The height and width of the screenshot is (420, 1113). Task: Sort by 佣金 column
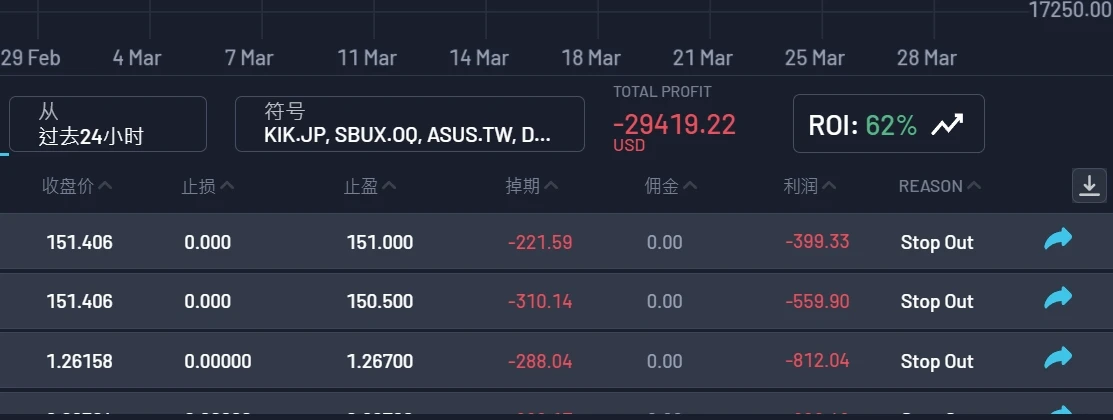click(x=671, y=186)
